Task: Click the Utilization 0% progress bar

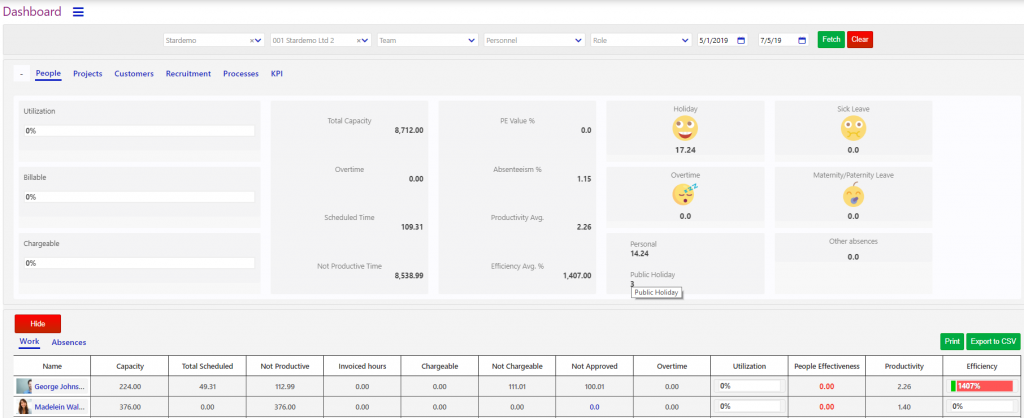Action: click(139, 131)
